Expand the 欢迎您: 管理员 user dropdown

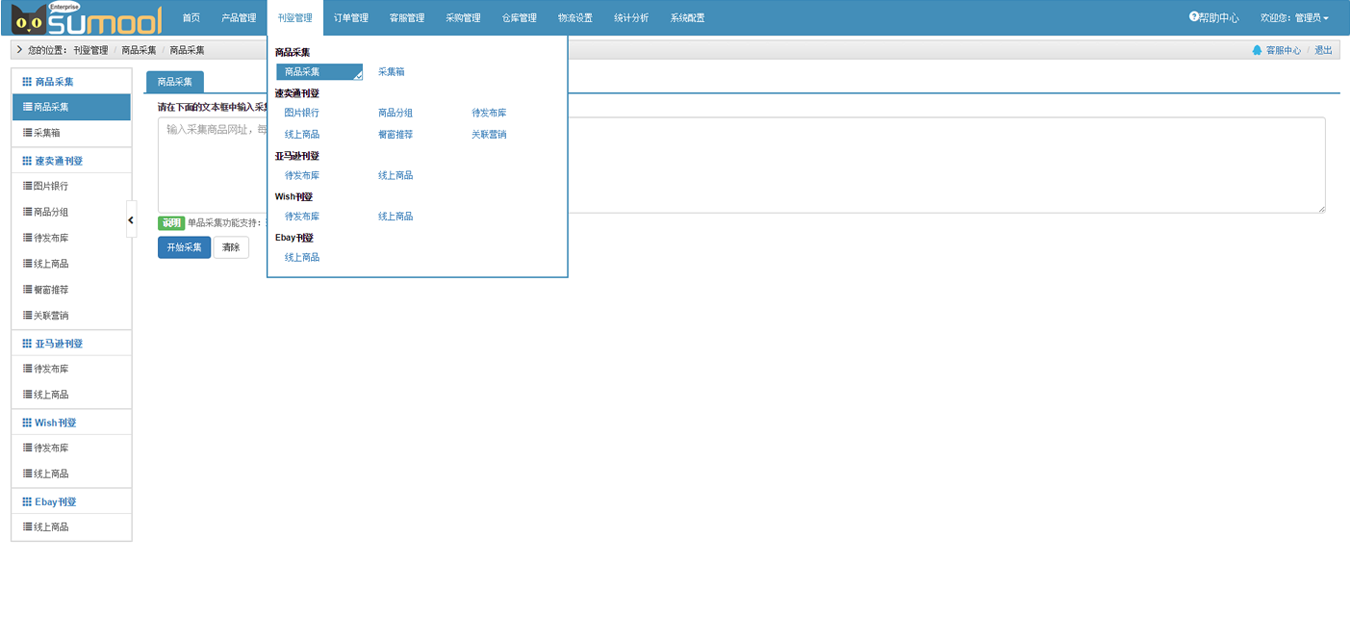(x=1295, y=18)
